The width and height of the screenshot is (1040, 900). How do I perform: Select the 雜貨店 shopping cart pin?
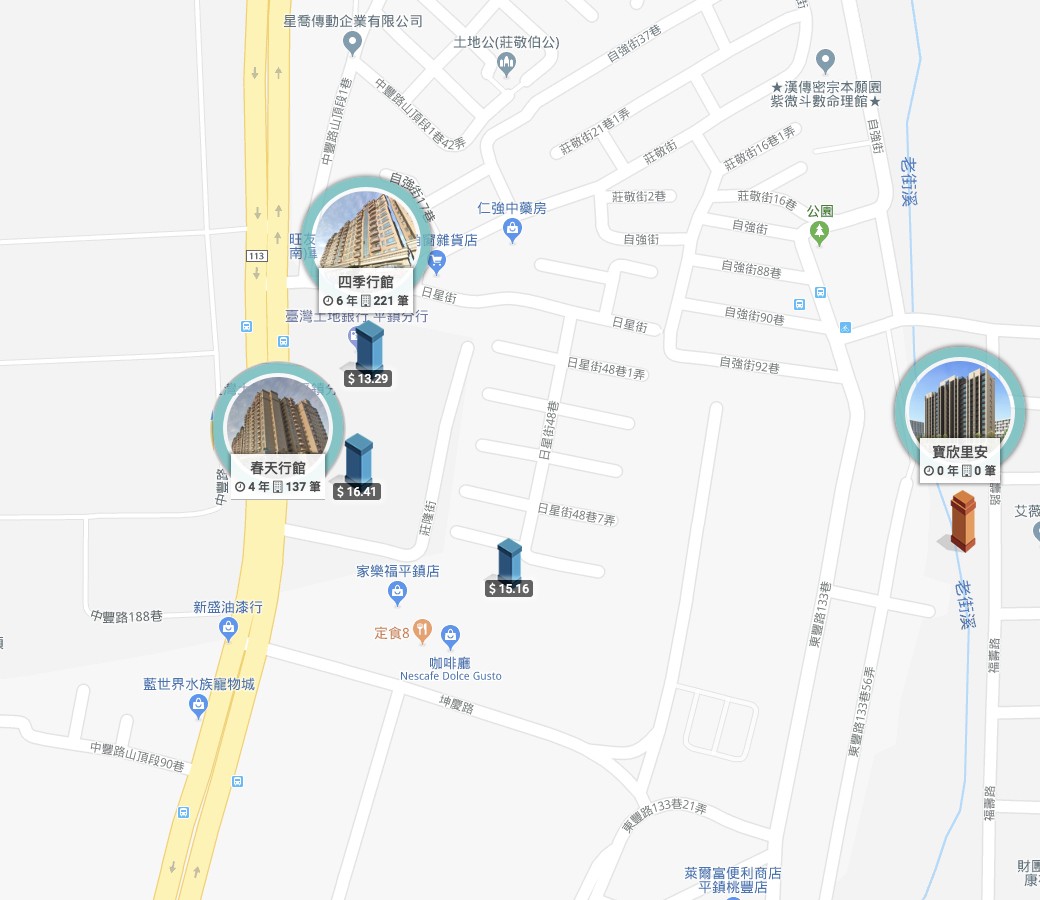436,262
